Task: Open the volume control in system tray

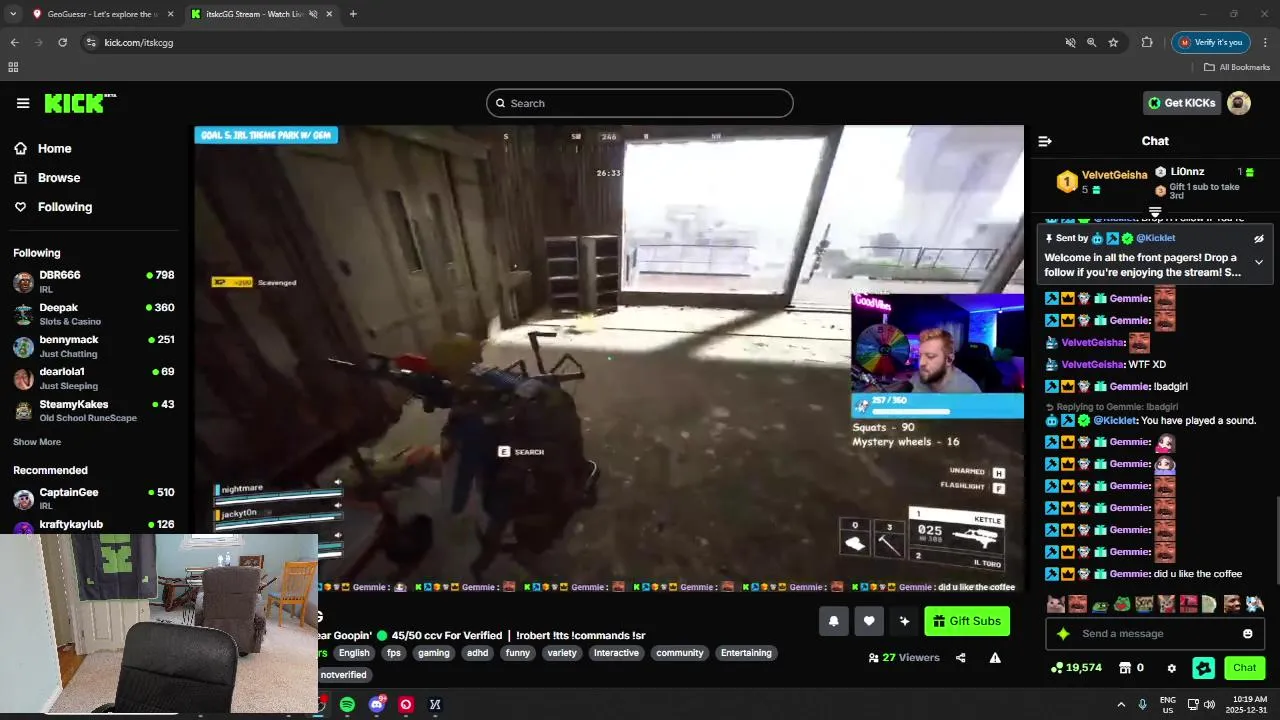Action: [1210, 704]
